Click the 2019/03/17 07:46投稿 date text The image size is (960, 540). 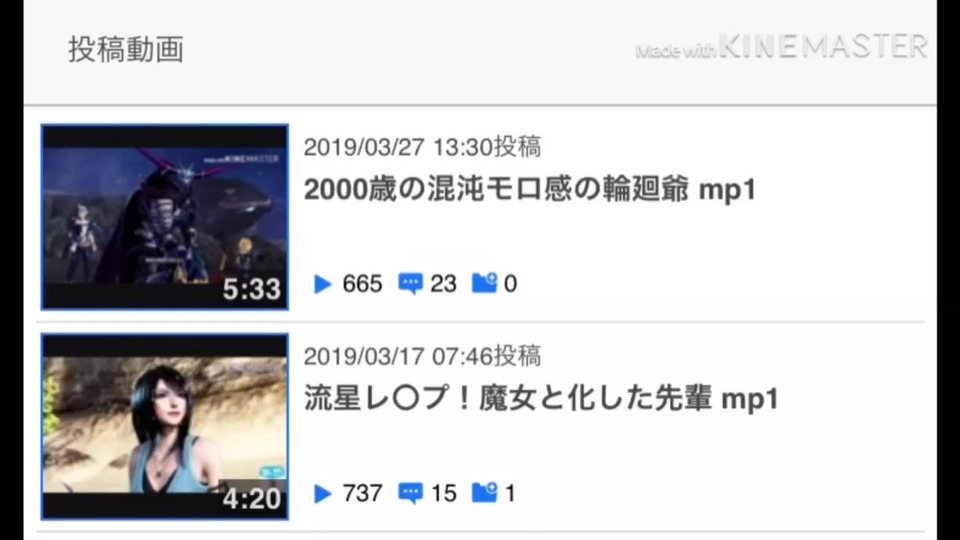[x=422, y=356]
